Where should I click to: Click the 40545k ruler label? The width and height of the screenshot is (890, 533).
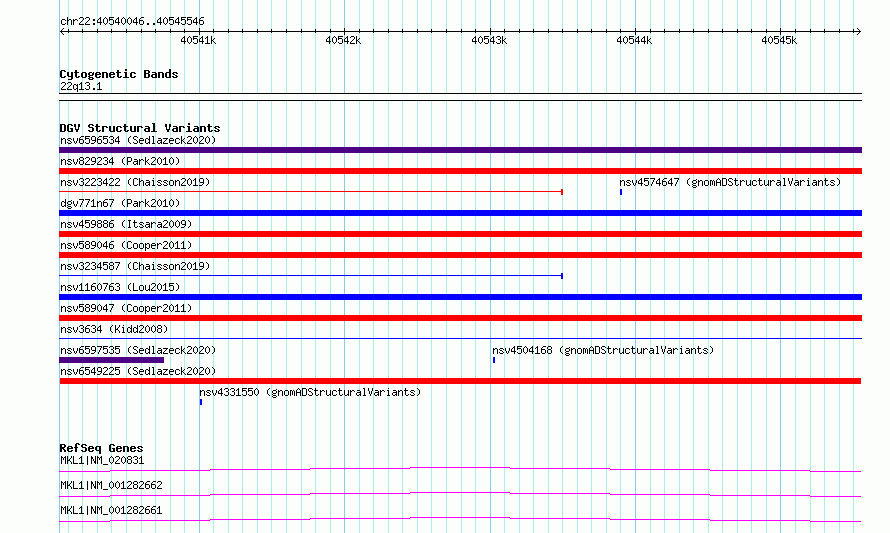(x=779, y=40)
